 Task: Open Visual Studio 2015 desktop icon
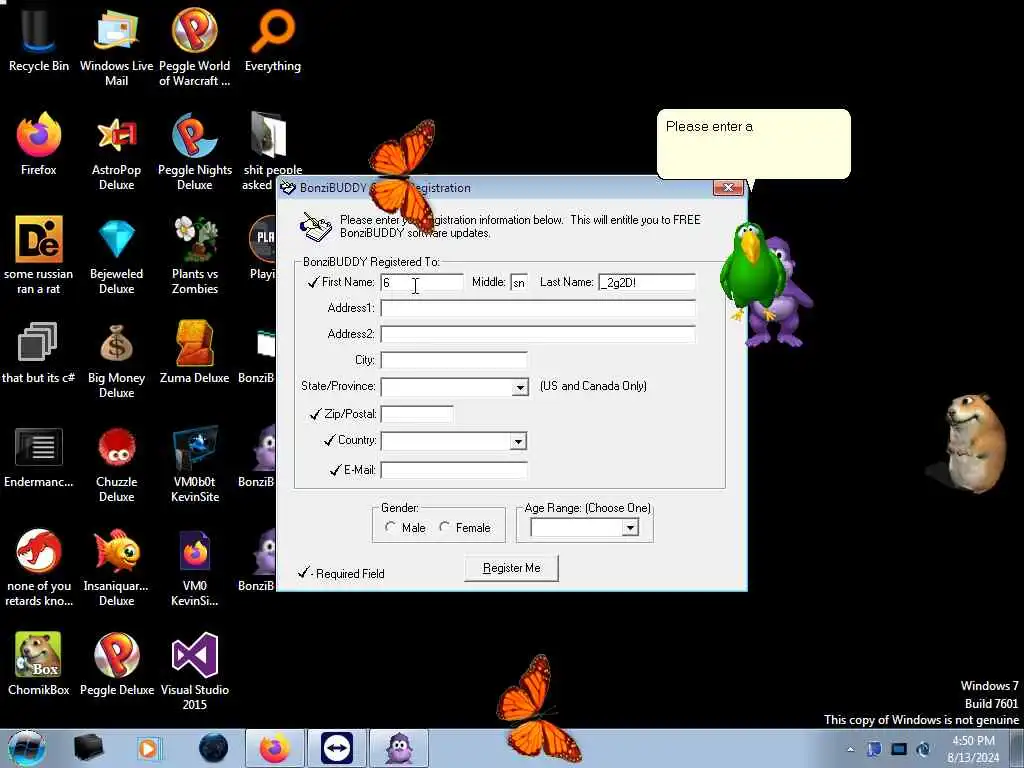click(x=195, y=671)
